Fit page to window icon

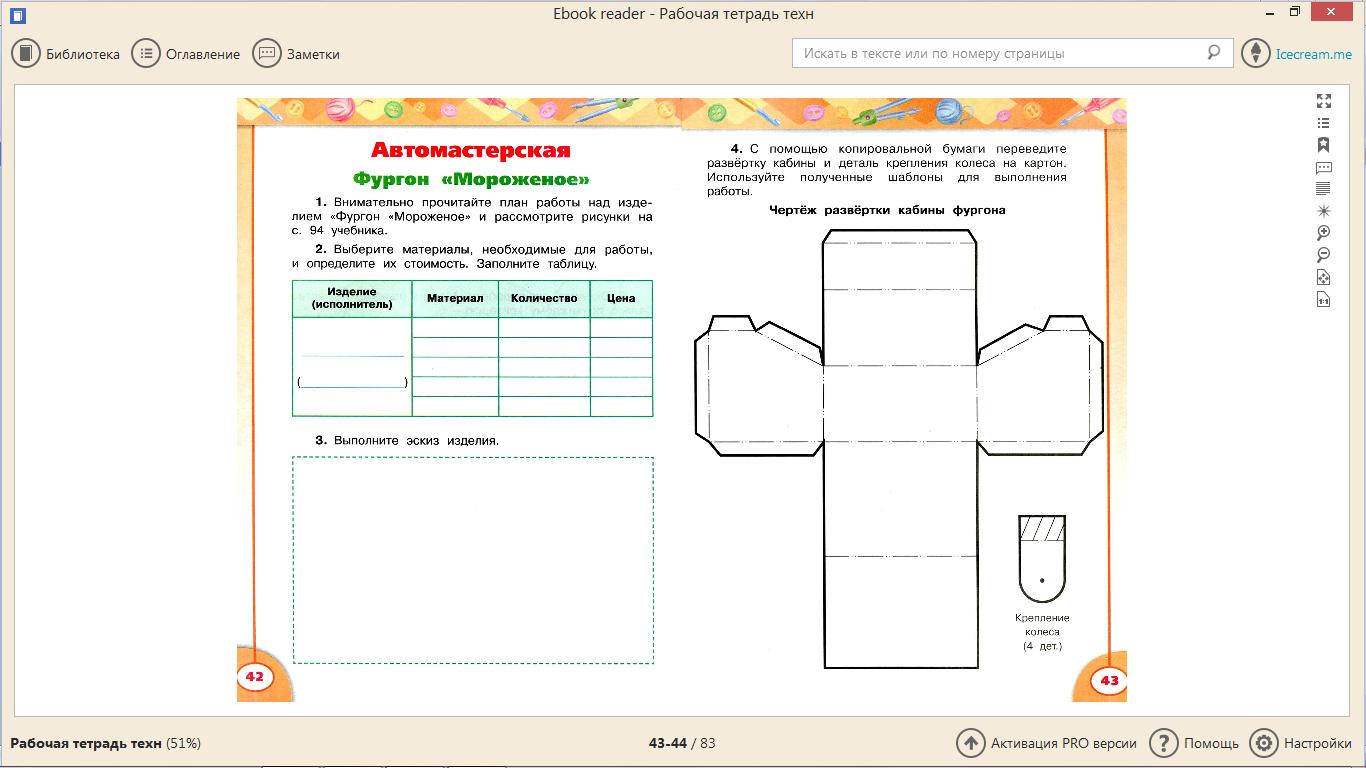[x=1324, y=277]
